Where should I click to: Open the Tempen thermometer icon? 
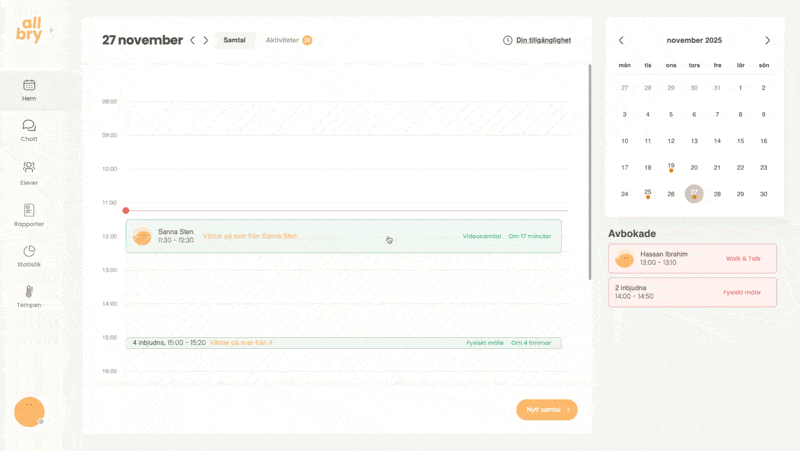coord(29,292)
